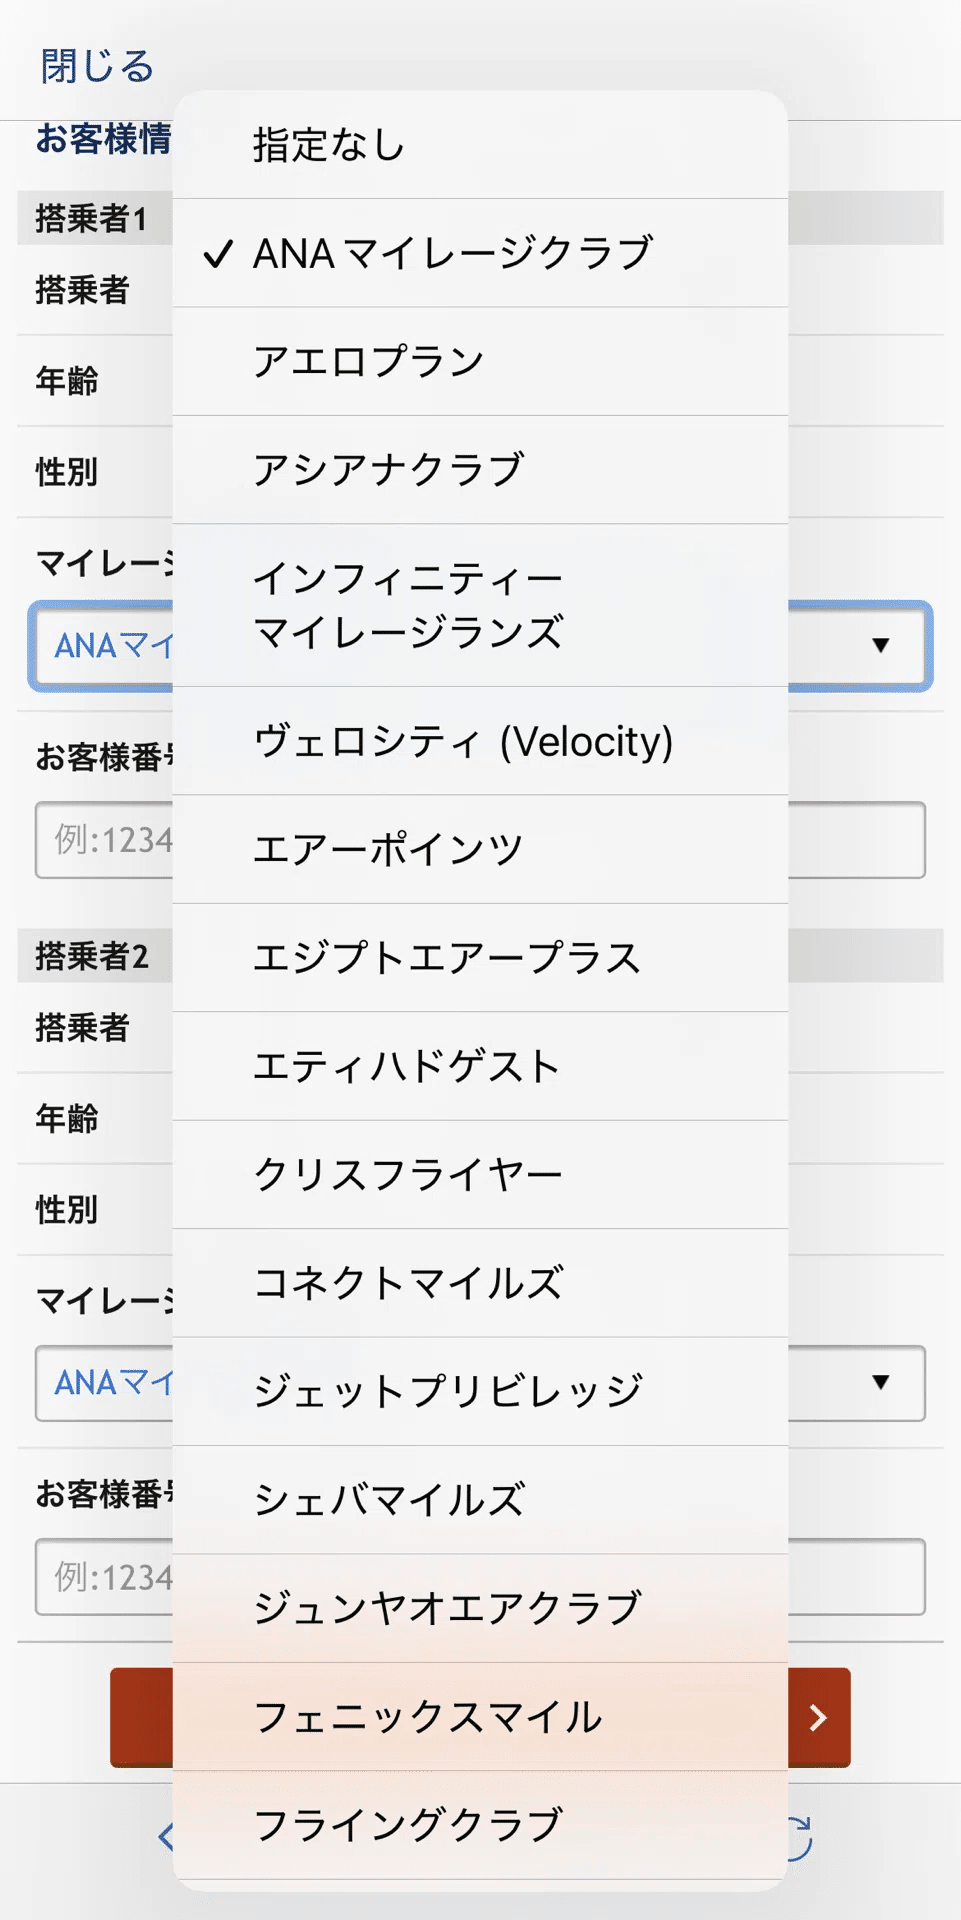Choose エティハドゲスト option
Viewport: 961px width, 1920px height.
pos(480,1066)
